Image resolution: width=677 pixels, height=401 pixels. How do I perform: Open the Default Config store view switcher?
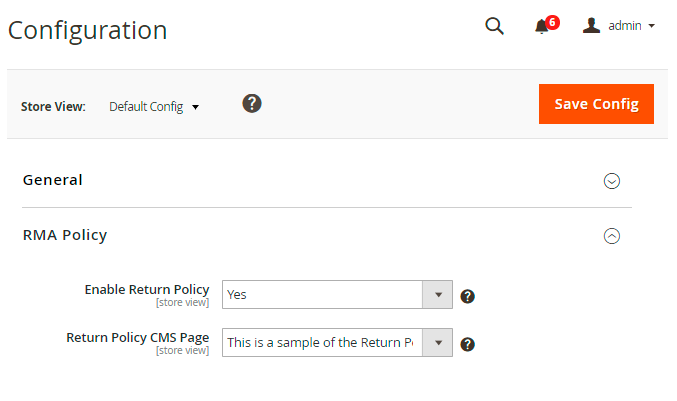[154, 106]
